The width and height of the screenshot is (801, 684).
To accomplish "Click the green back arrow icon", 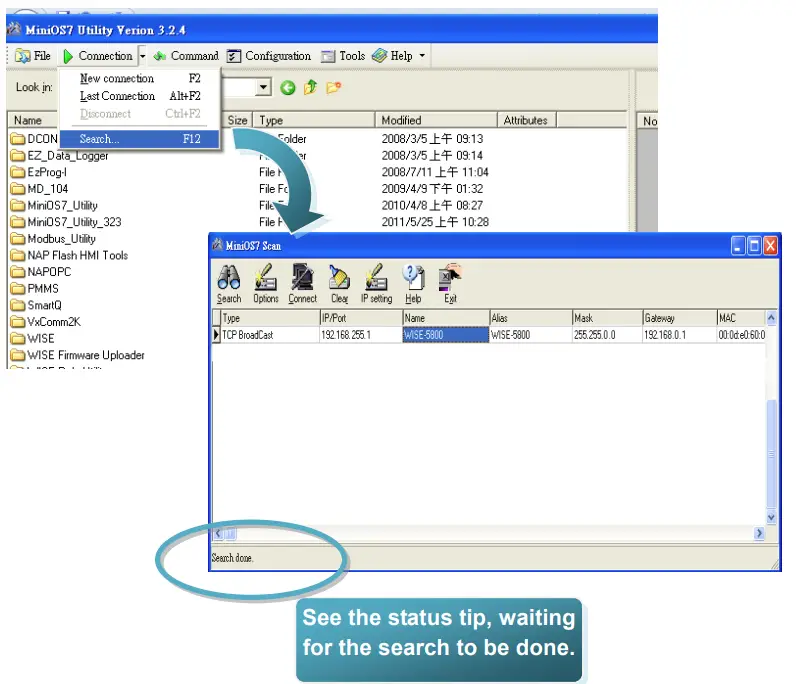I will pyautogui.click(x=288, y=88).
